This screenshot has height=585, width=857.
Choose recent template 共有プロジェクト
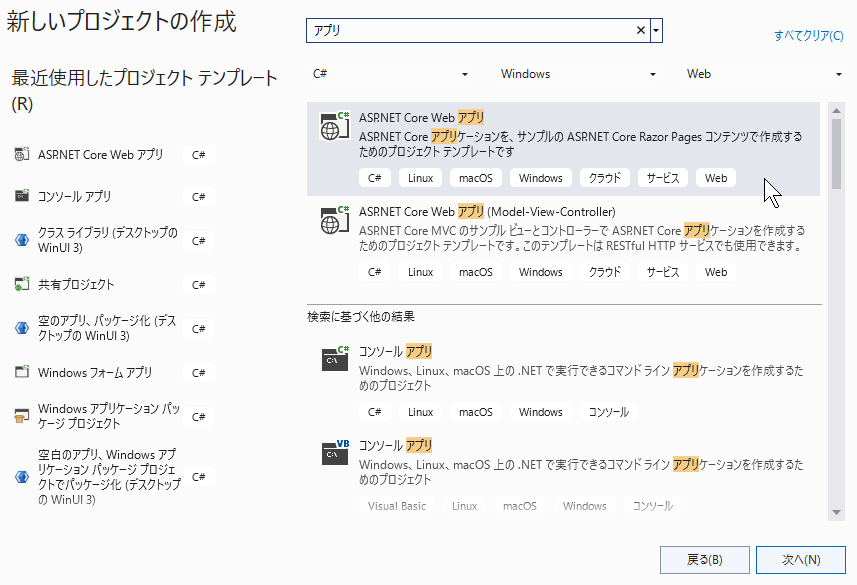(76, 284)
